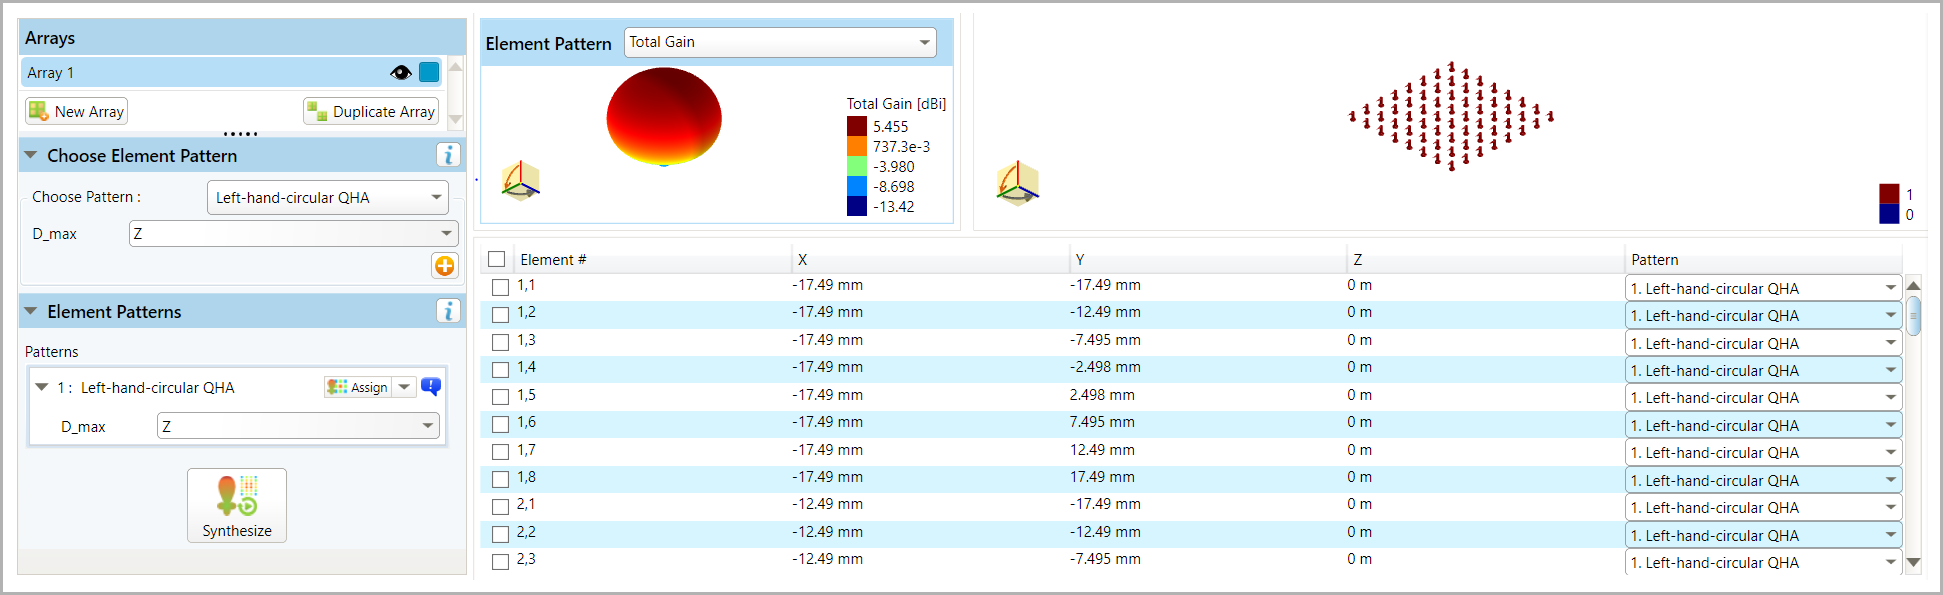
Task: Click the New Array button
Action: pyautogui.click(x=77, y=111)
